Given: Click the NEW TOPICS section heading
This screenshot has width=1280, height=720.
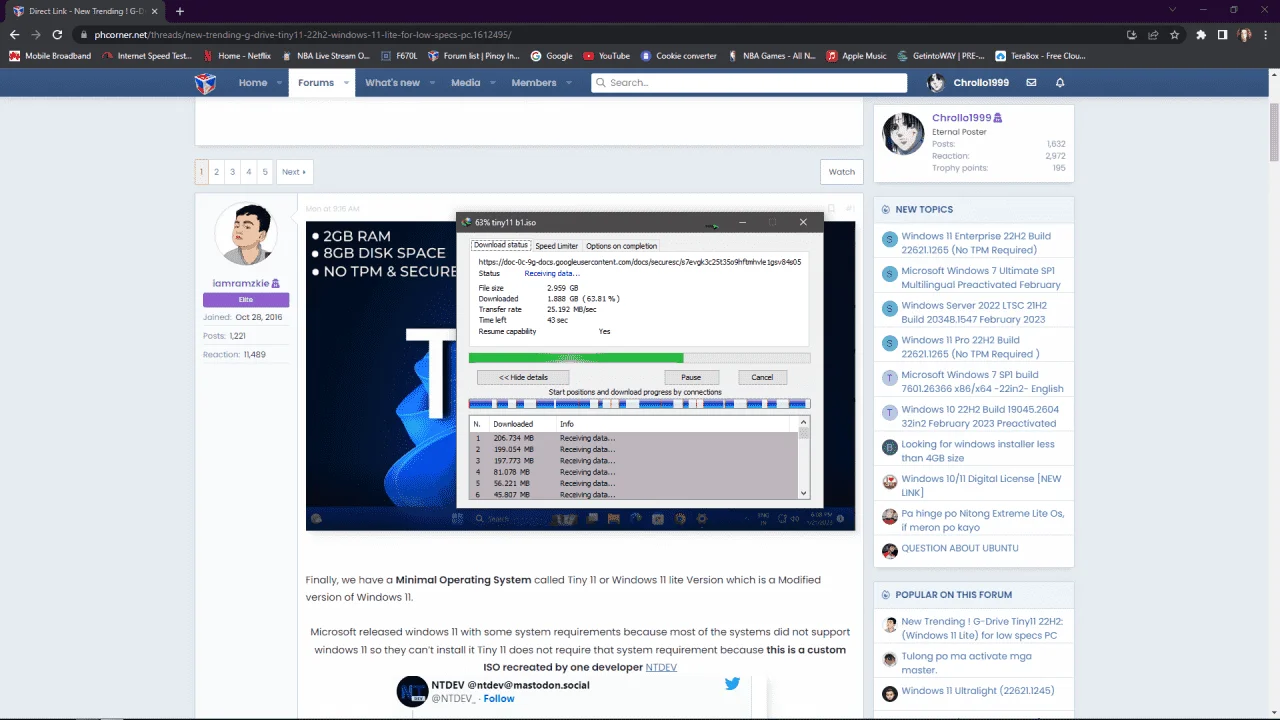Looking at the screenshot, I should point(924,210).
